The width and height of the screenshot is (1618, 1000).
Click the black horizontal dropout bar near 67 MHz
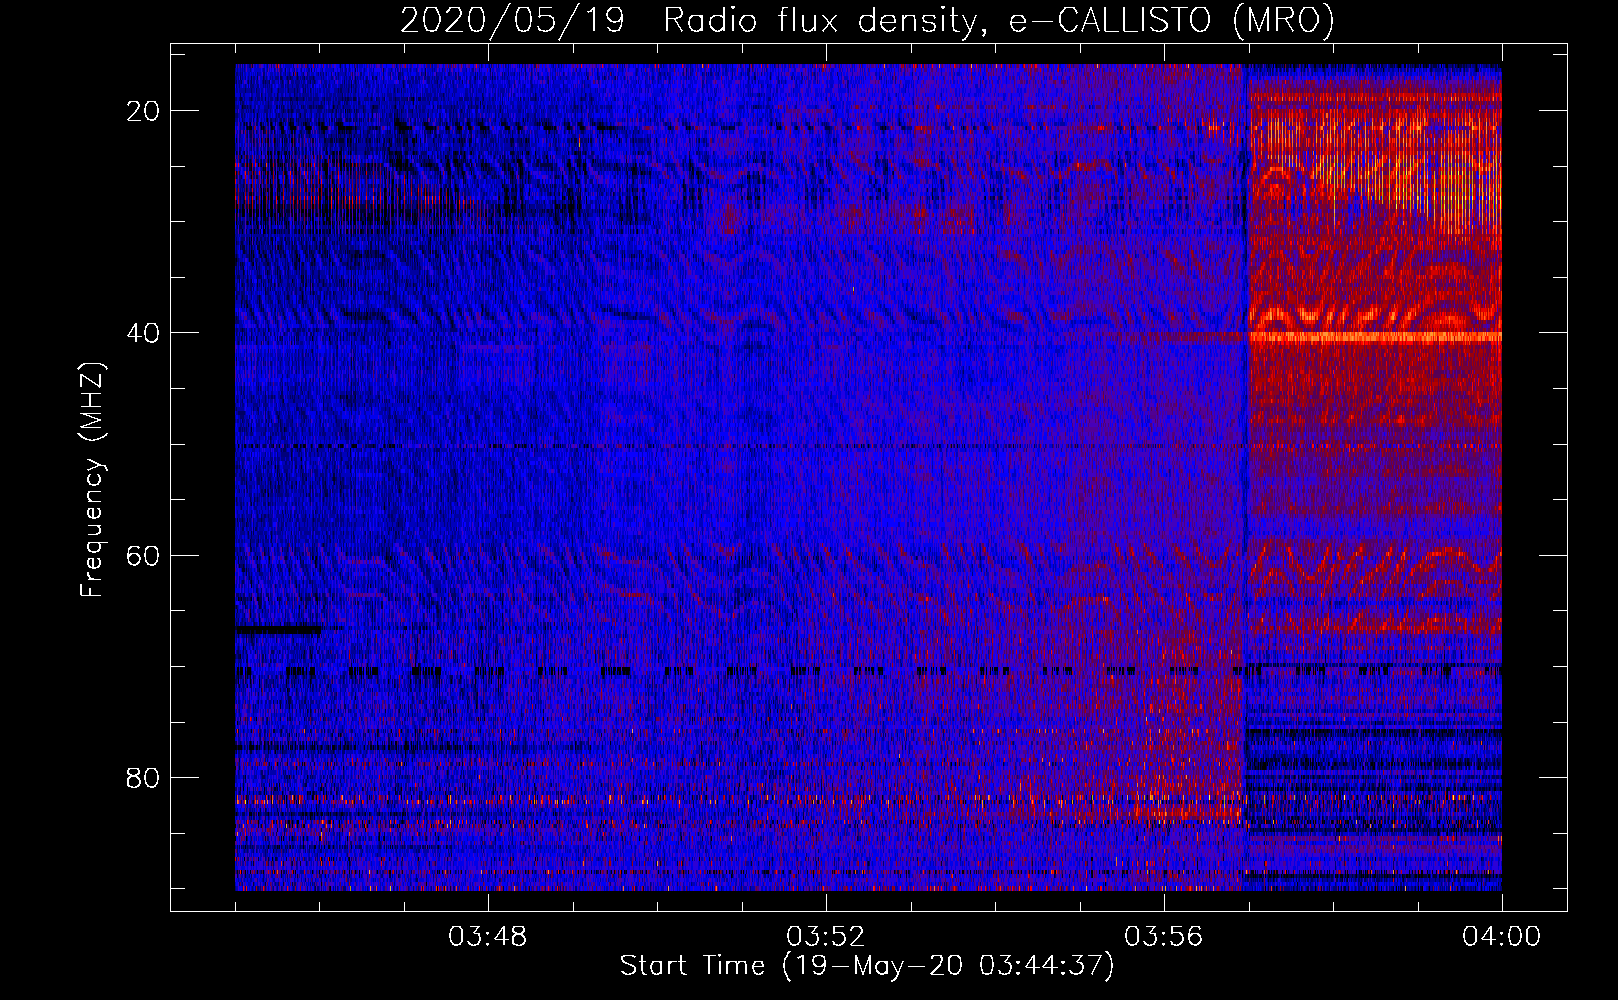[x=279, y=630]
